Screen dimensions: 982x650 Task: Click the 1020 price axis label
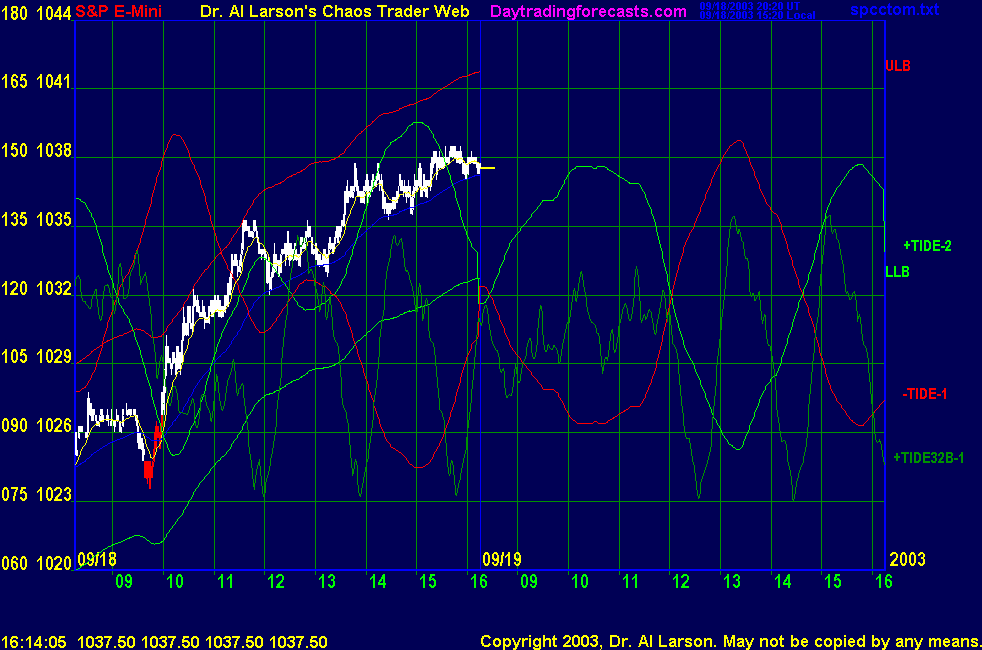(x=57, y=562)
